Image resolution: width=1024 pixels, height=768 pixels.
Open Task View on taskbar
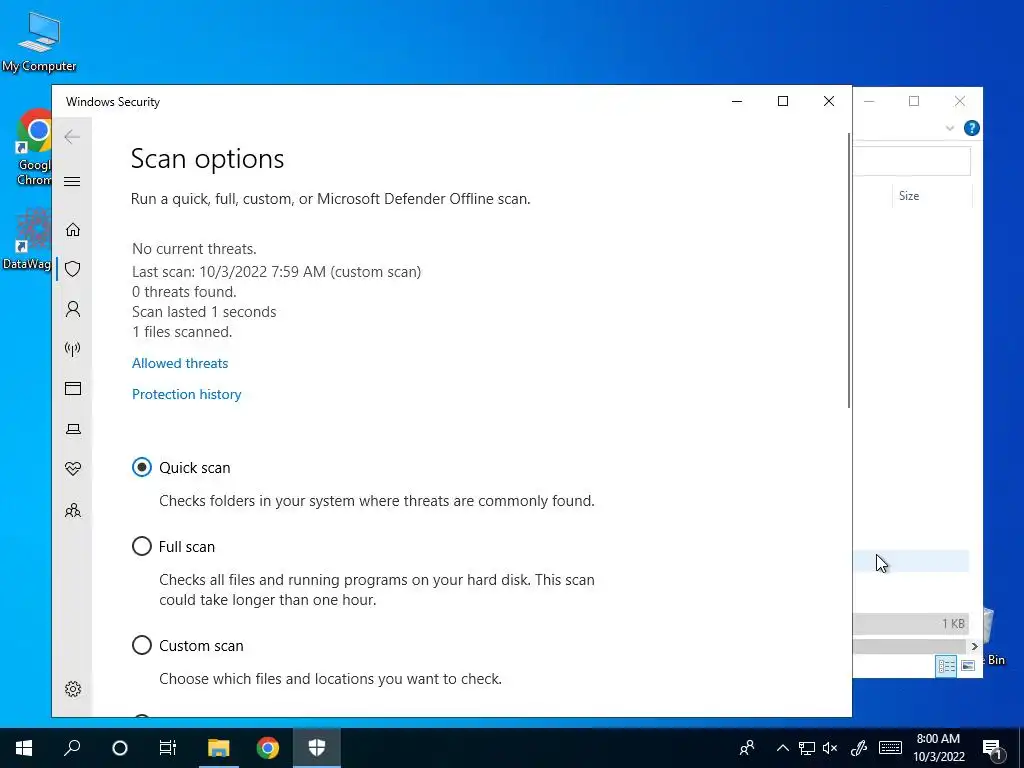[168, 748]
